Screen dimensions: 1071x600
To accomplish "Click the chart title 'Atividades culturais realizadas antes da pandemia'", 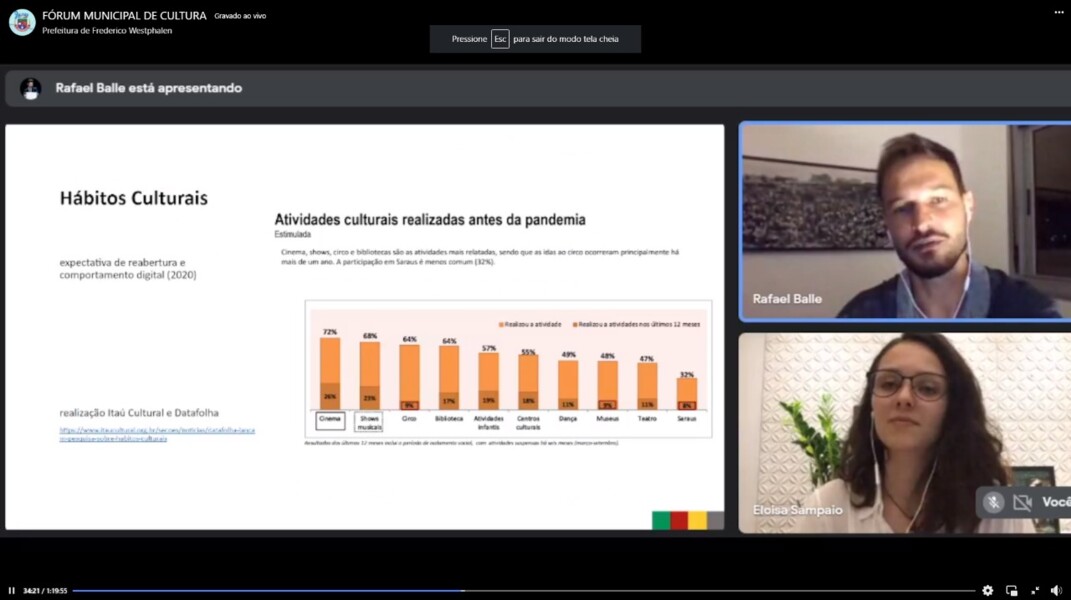I will pos(430,219).
